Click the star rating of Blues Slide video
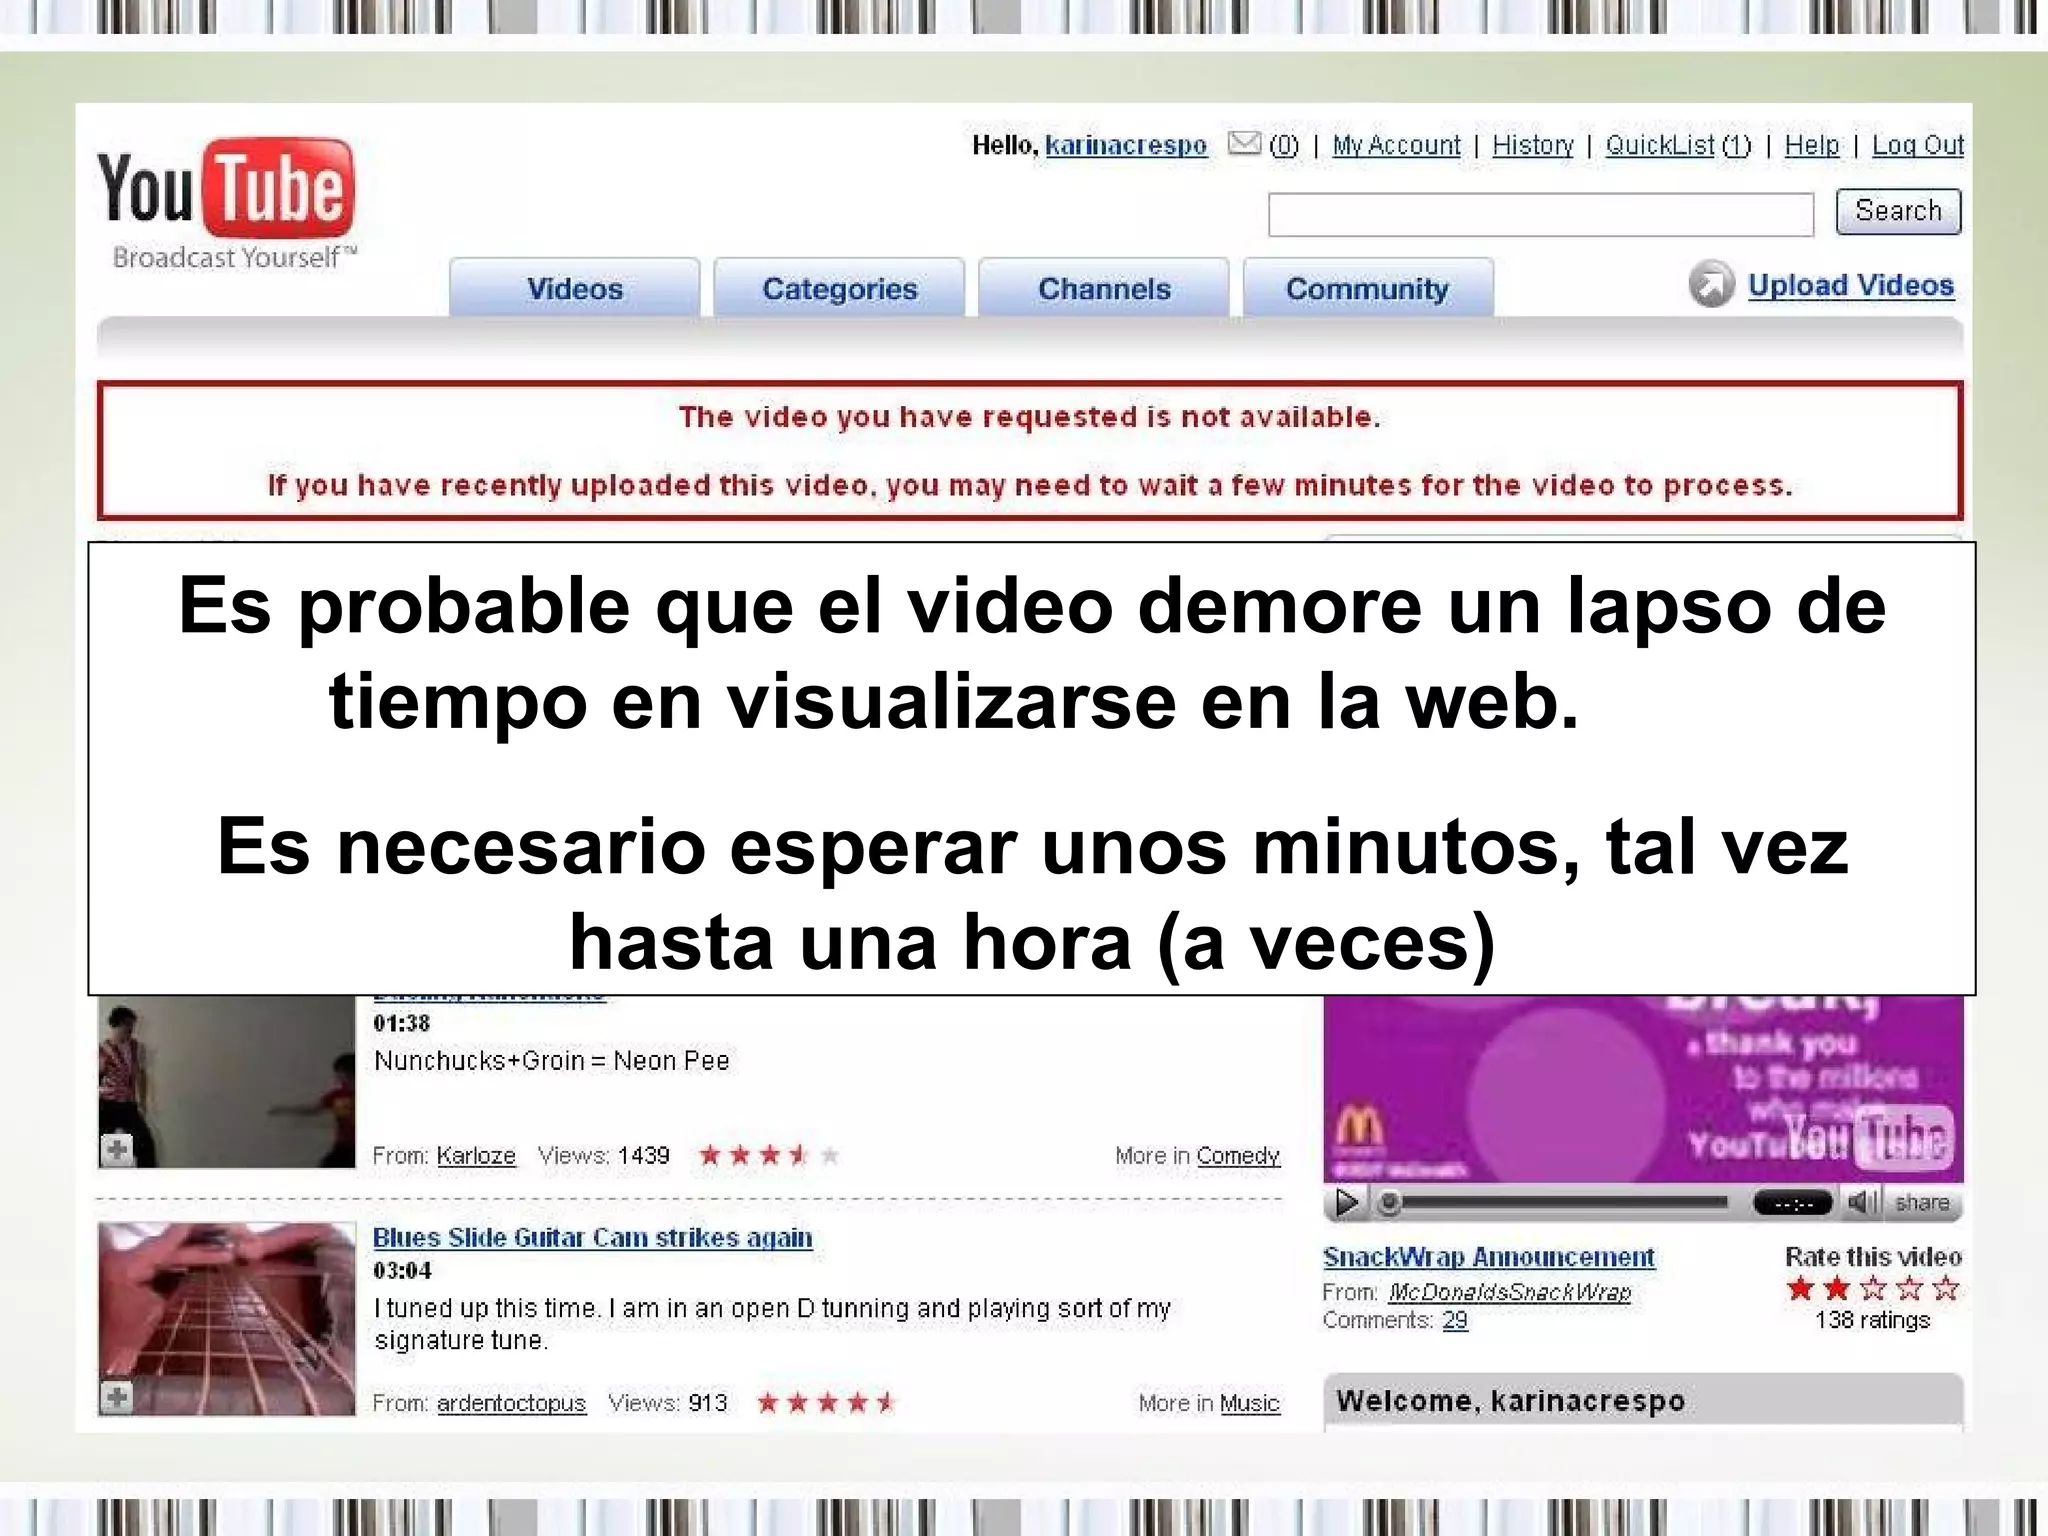Screen dimensions: 2048x1536 pyautogui.click(x=826, y=1403)
